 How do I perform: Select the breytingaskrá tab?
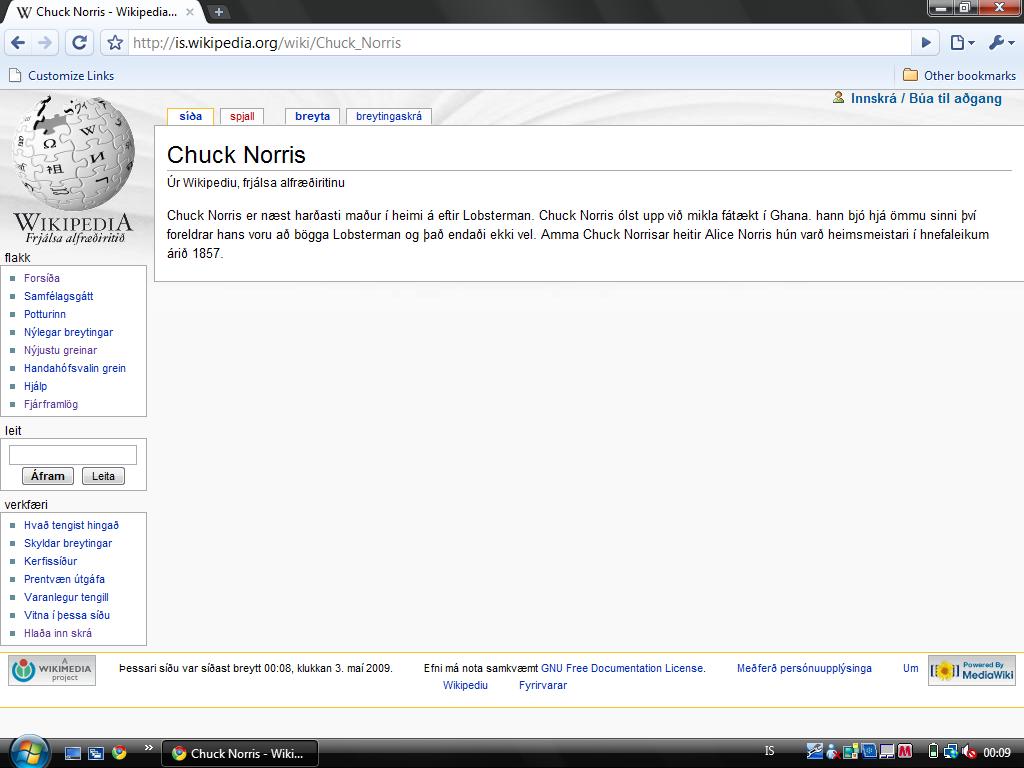pos(389,116)
